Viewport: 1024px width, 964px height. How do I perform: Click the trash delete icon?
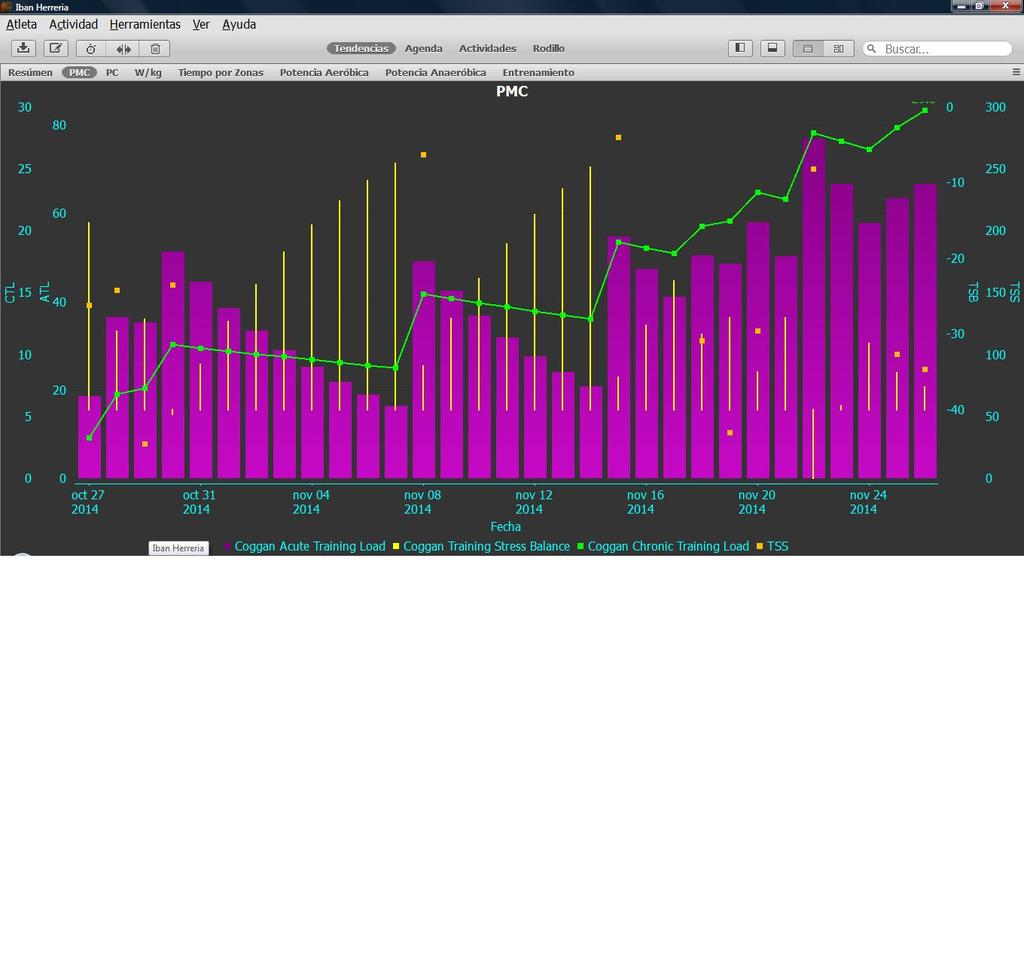[x=155, y=48]
